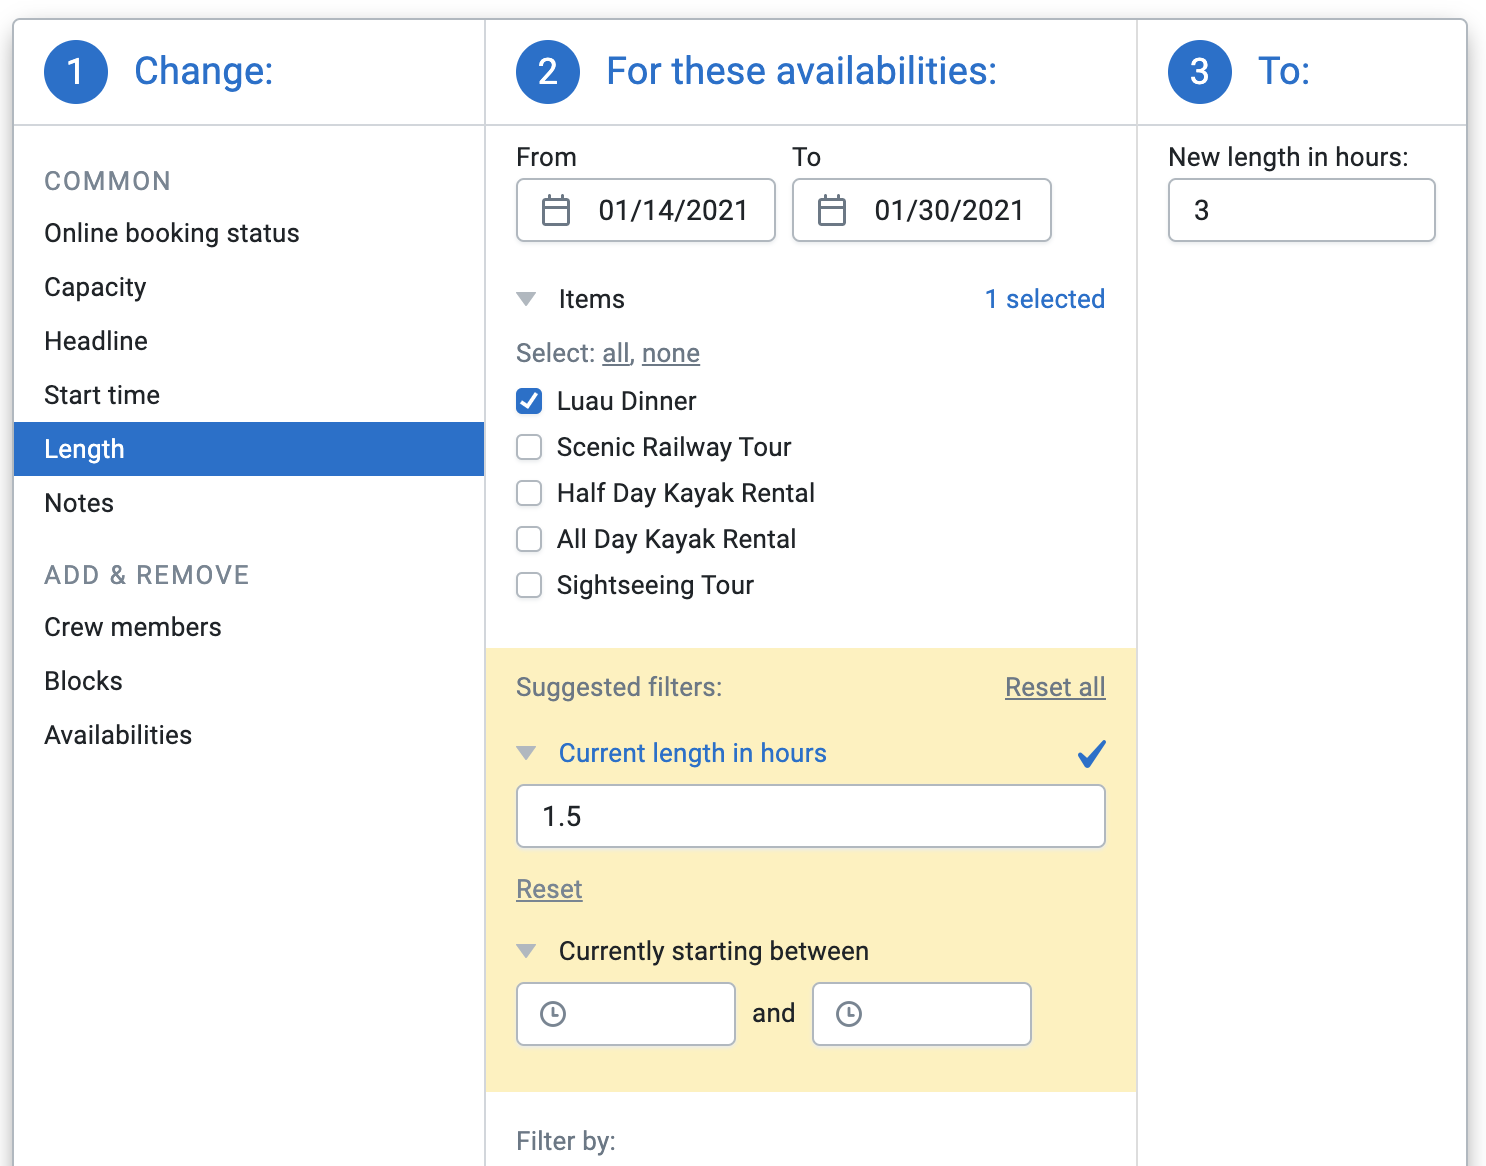This screenshot has height=1166, width=1486.
Task: Uncheck the Luau Dinner item
Action: (529, 400)
